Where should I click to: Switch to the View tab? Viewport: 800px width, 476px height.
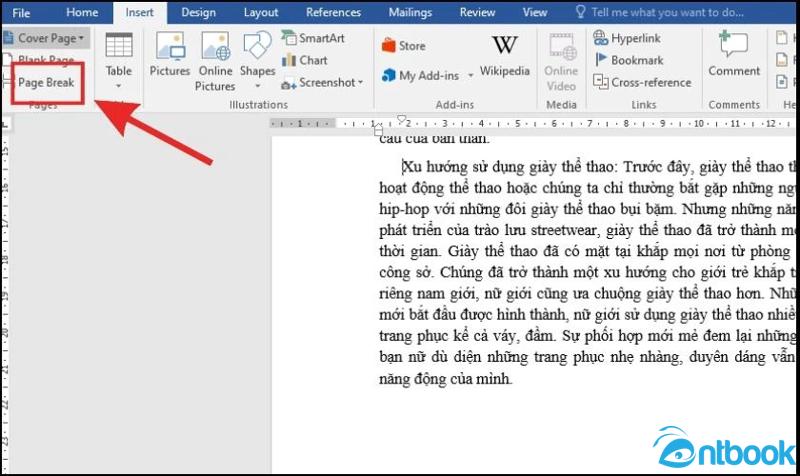point(534,12)
